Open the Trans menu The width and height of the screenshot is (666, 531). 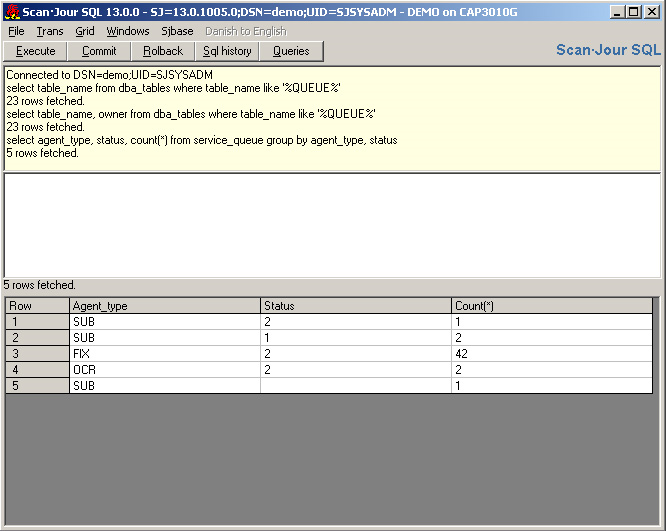click(50, 31)
